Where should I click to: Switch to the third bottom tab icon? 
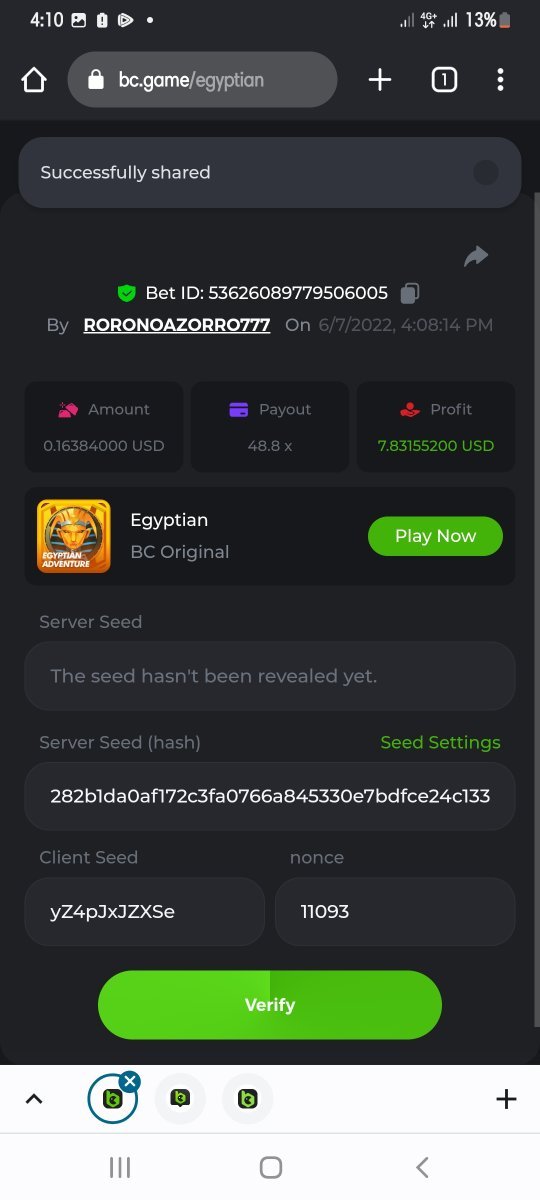(248, 1099)
